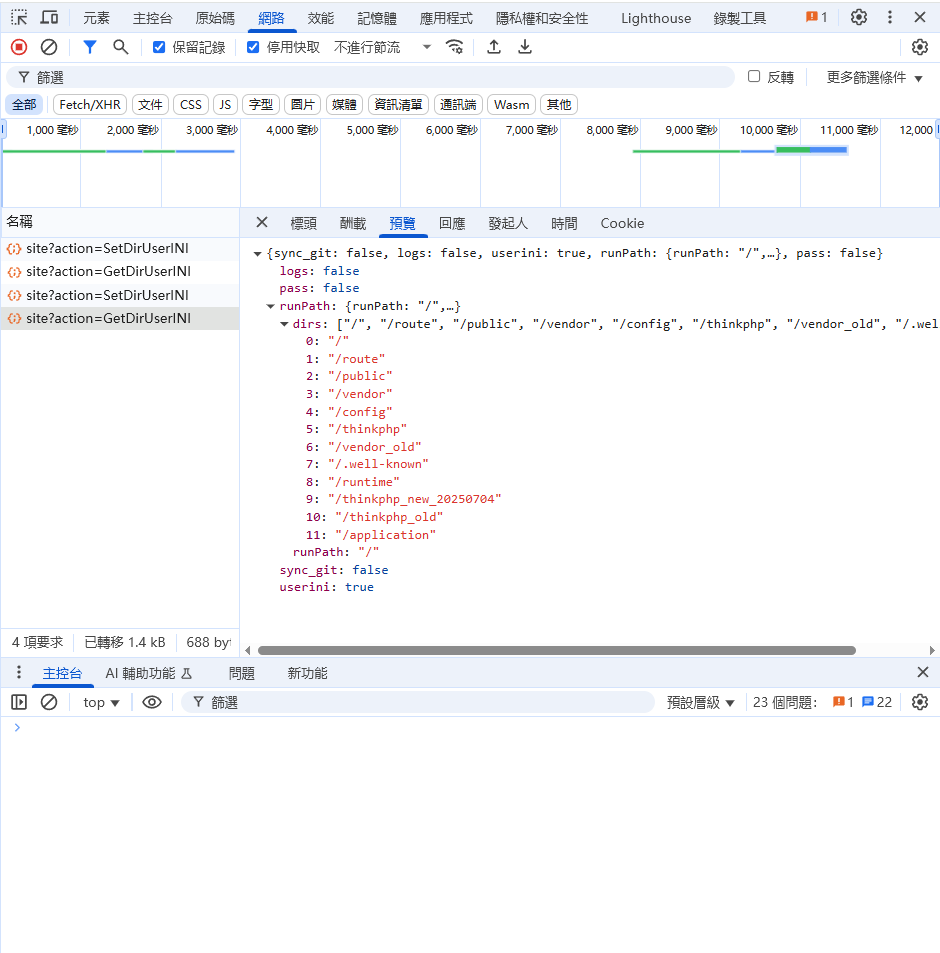Image resolution: width=940 pixels, height=953 pixels.
Task: Click the inspect element selector icon
Action: (19, 18)
